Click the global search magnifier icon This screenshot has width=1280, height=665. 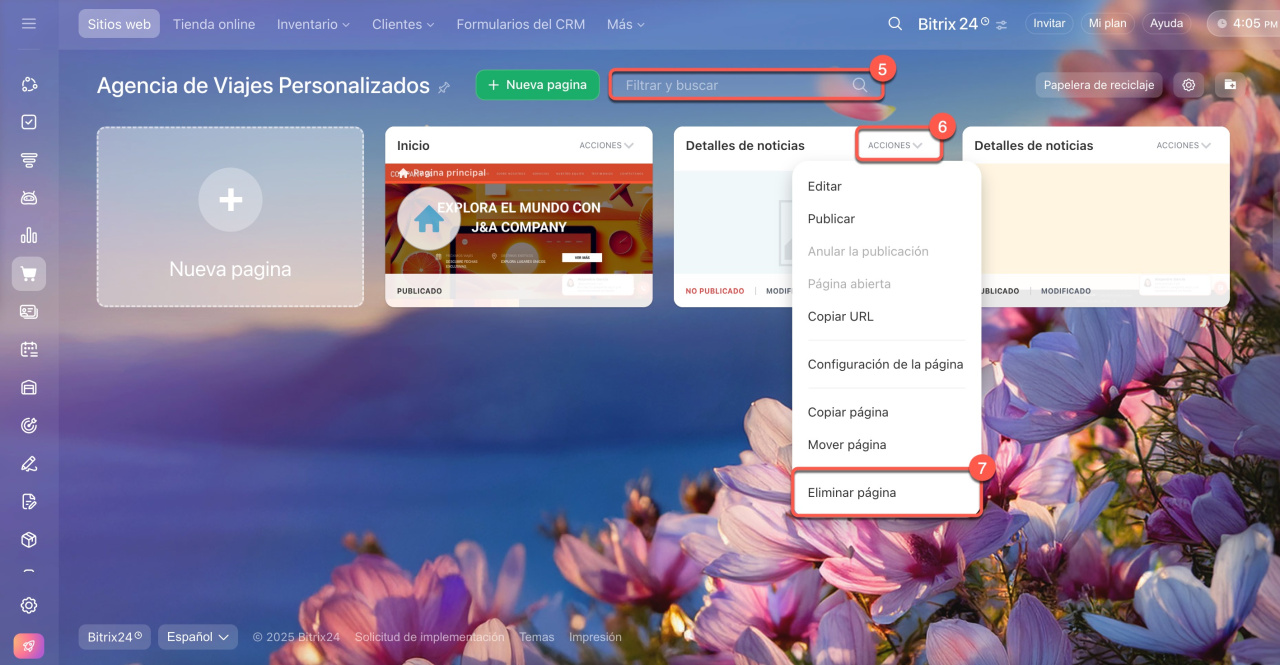[x=895, y=24]
